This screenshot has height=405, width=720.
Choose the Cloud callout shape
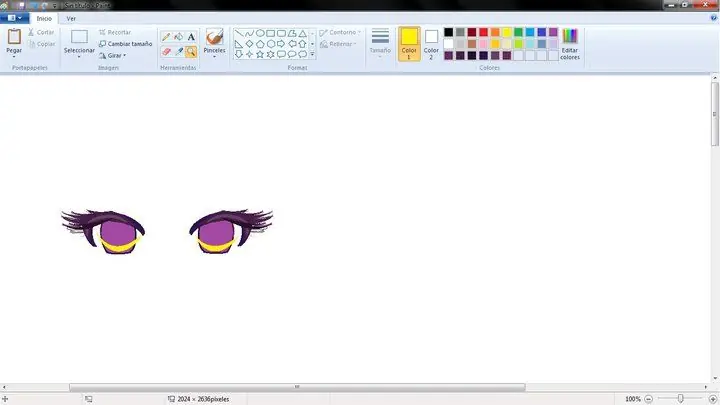302,54
